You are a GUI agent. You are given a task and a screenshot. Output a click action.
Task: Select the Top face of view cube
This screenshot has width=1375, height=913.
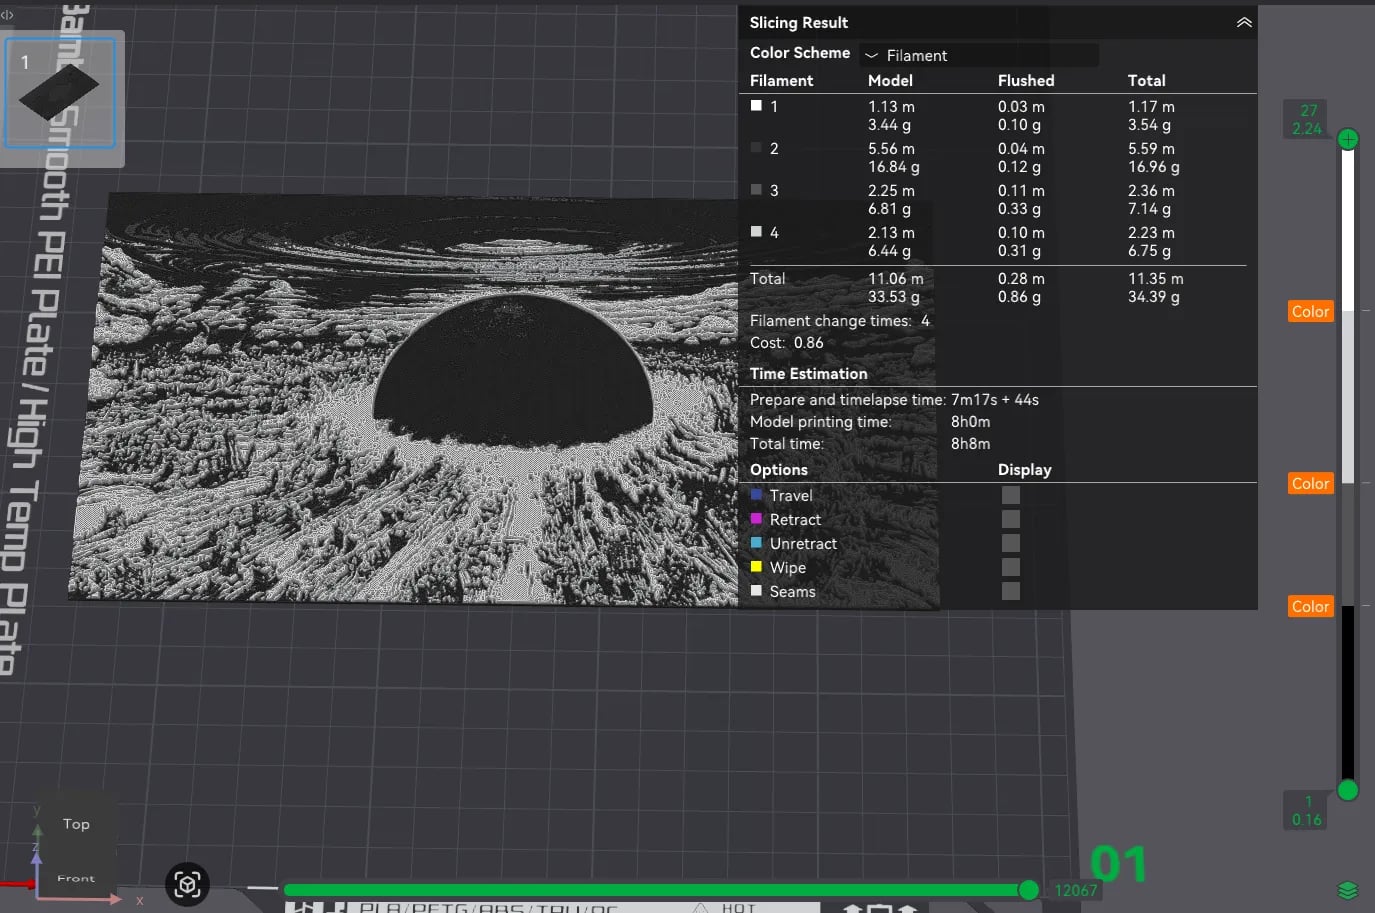click(x=76, y=824)
